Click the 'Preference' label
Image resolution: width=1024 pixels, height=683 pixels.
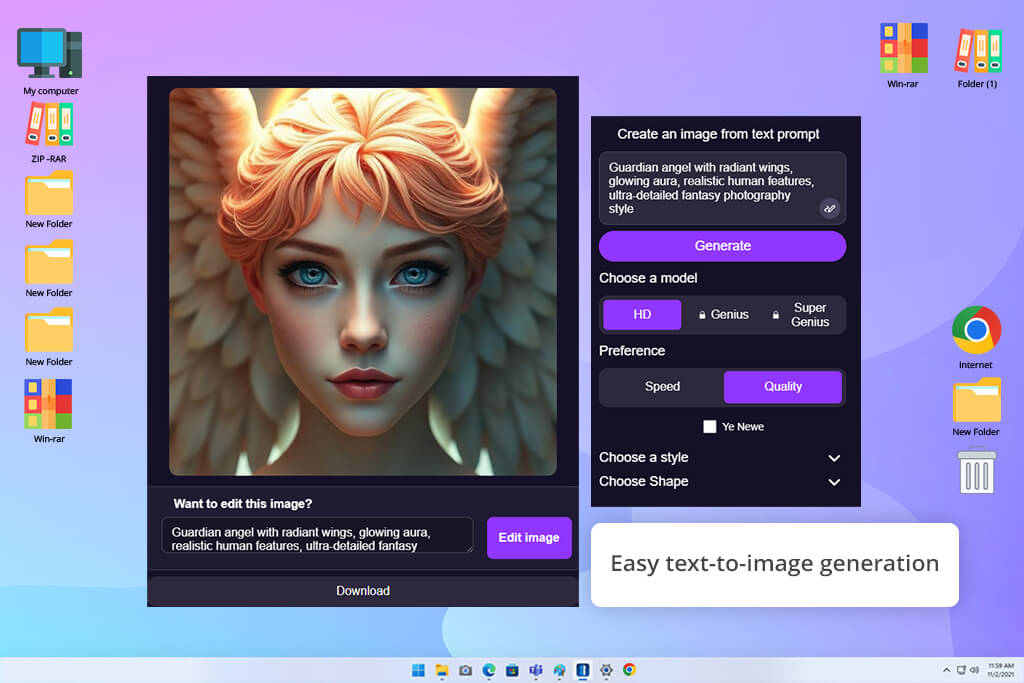[x=632, y=351]
